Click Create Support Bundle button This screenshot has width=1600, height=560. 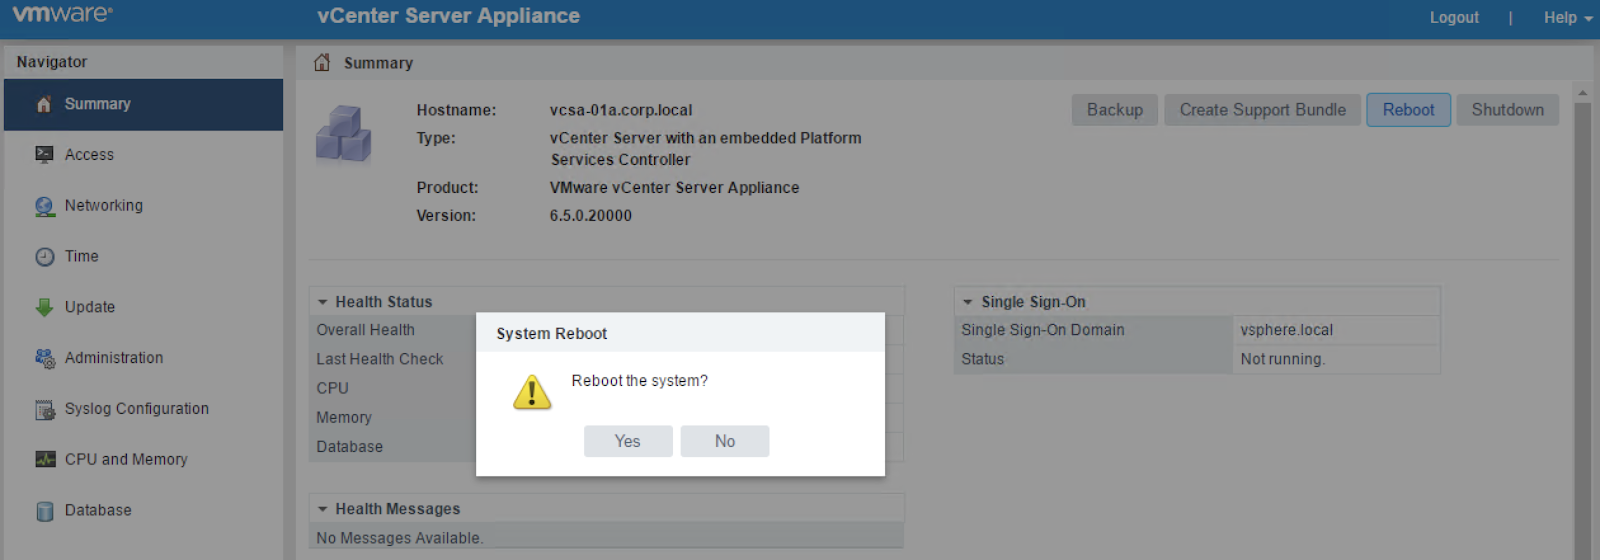tap(1263, 110)
